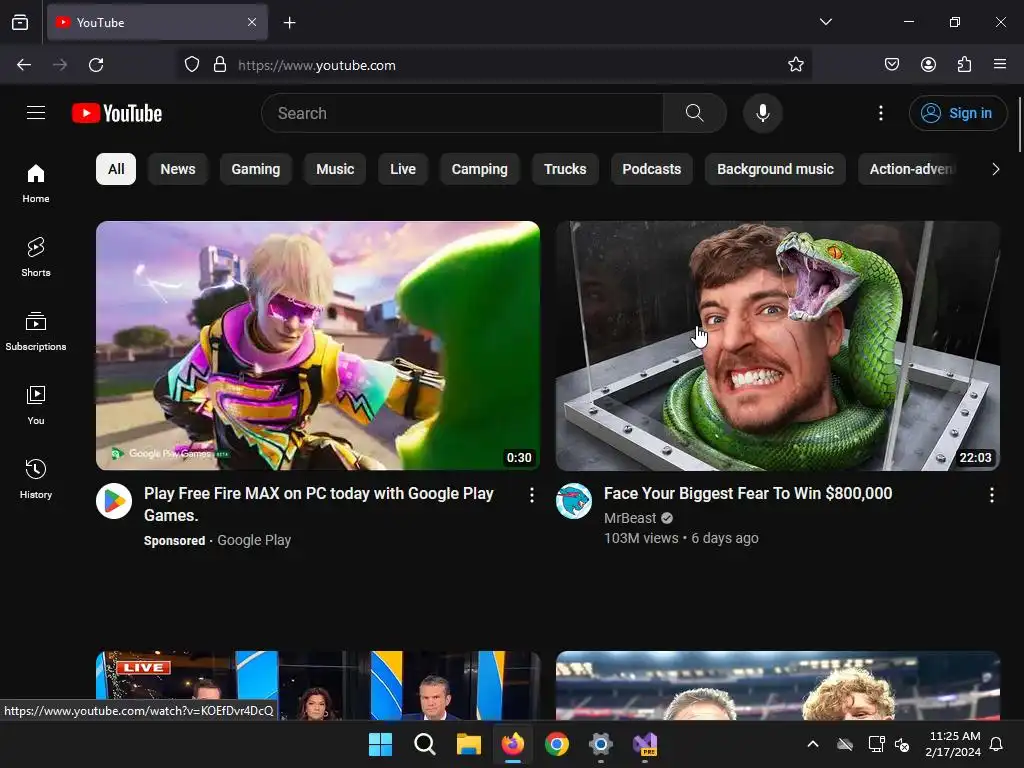Open the notification bell in taskbar

pos(997,744)
